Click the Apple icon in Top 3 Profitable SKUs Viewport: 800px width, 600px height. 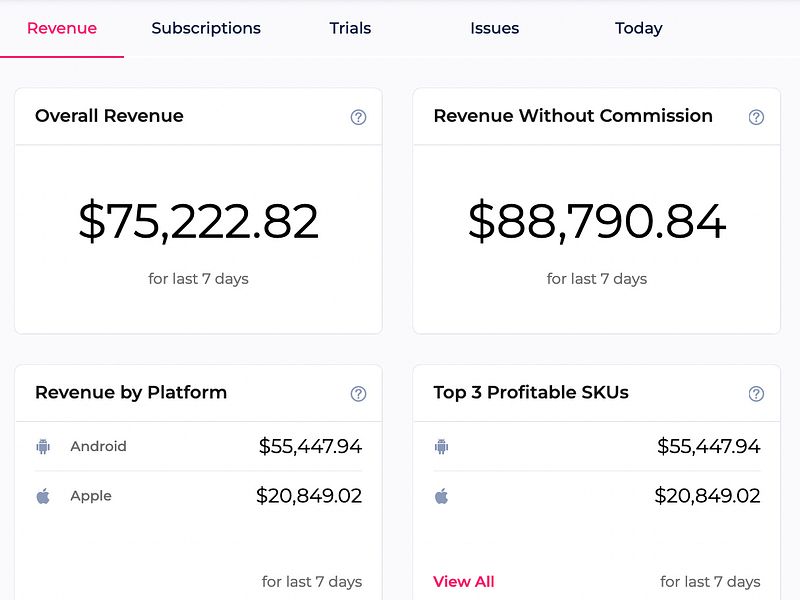click(441, 495)
